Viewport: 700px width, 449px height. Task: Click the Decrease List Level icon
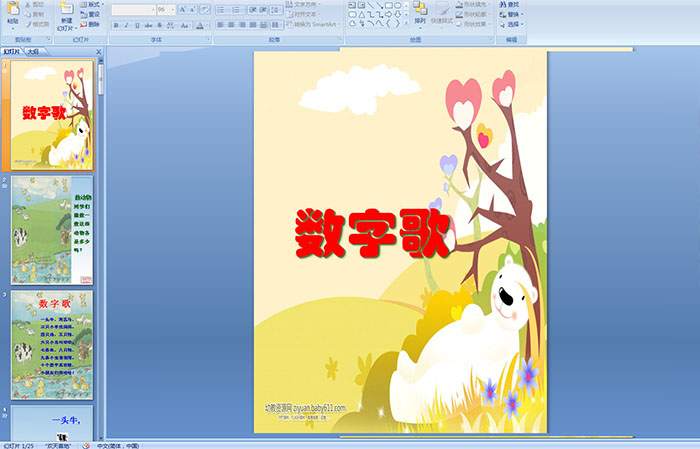coord(253,10)
